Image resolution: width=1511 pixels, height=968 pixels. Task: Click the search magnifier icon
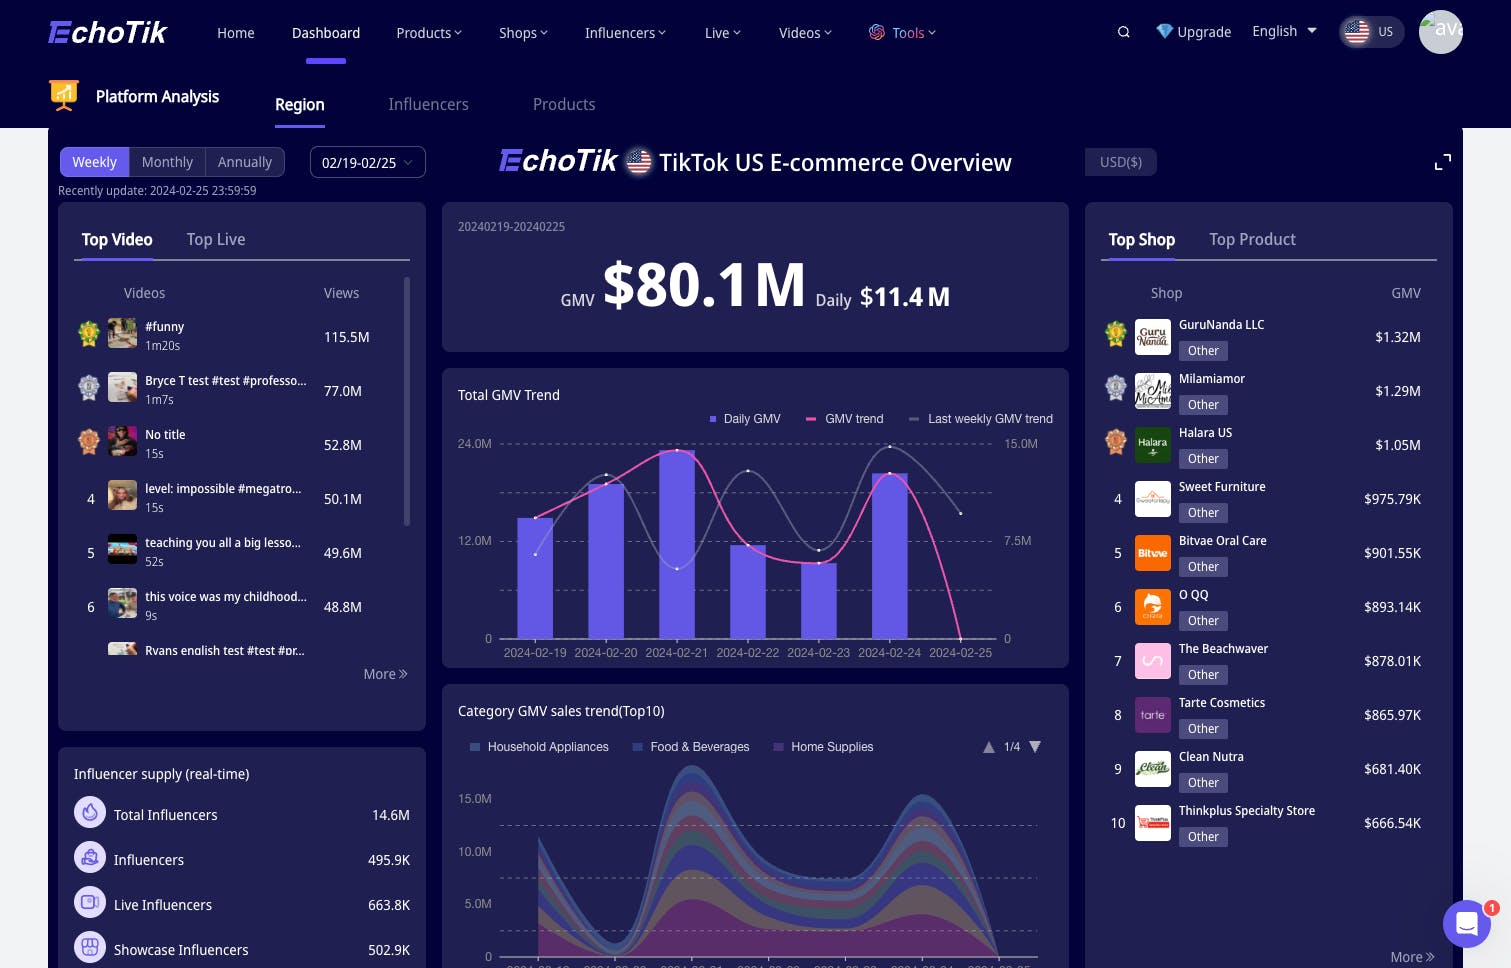pyautogui.click(x=1123, y=32)
